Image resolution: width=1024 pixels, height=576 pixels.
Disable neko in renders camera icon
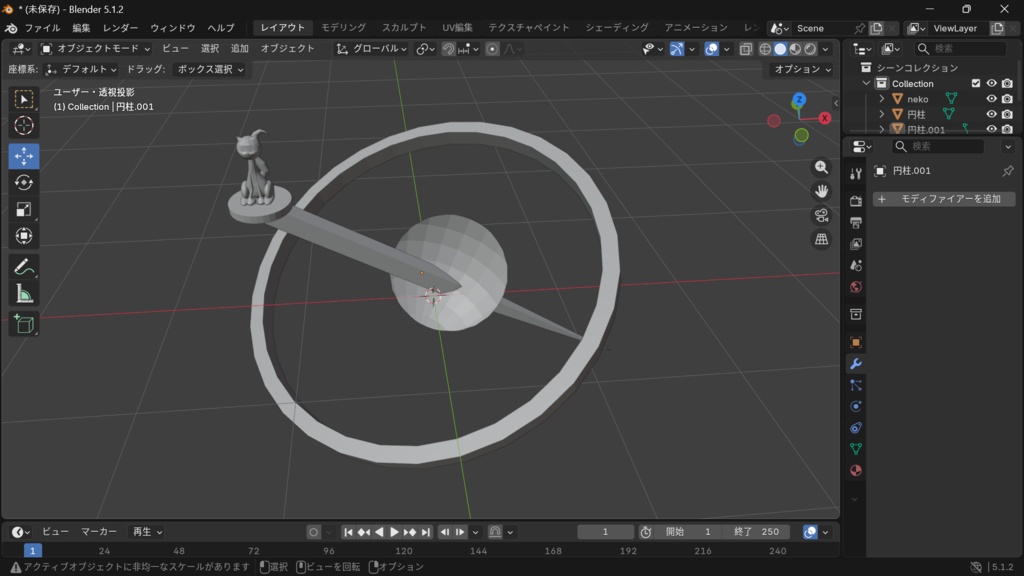pyautogui.click(x=1007, y=99)
